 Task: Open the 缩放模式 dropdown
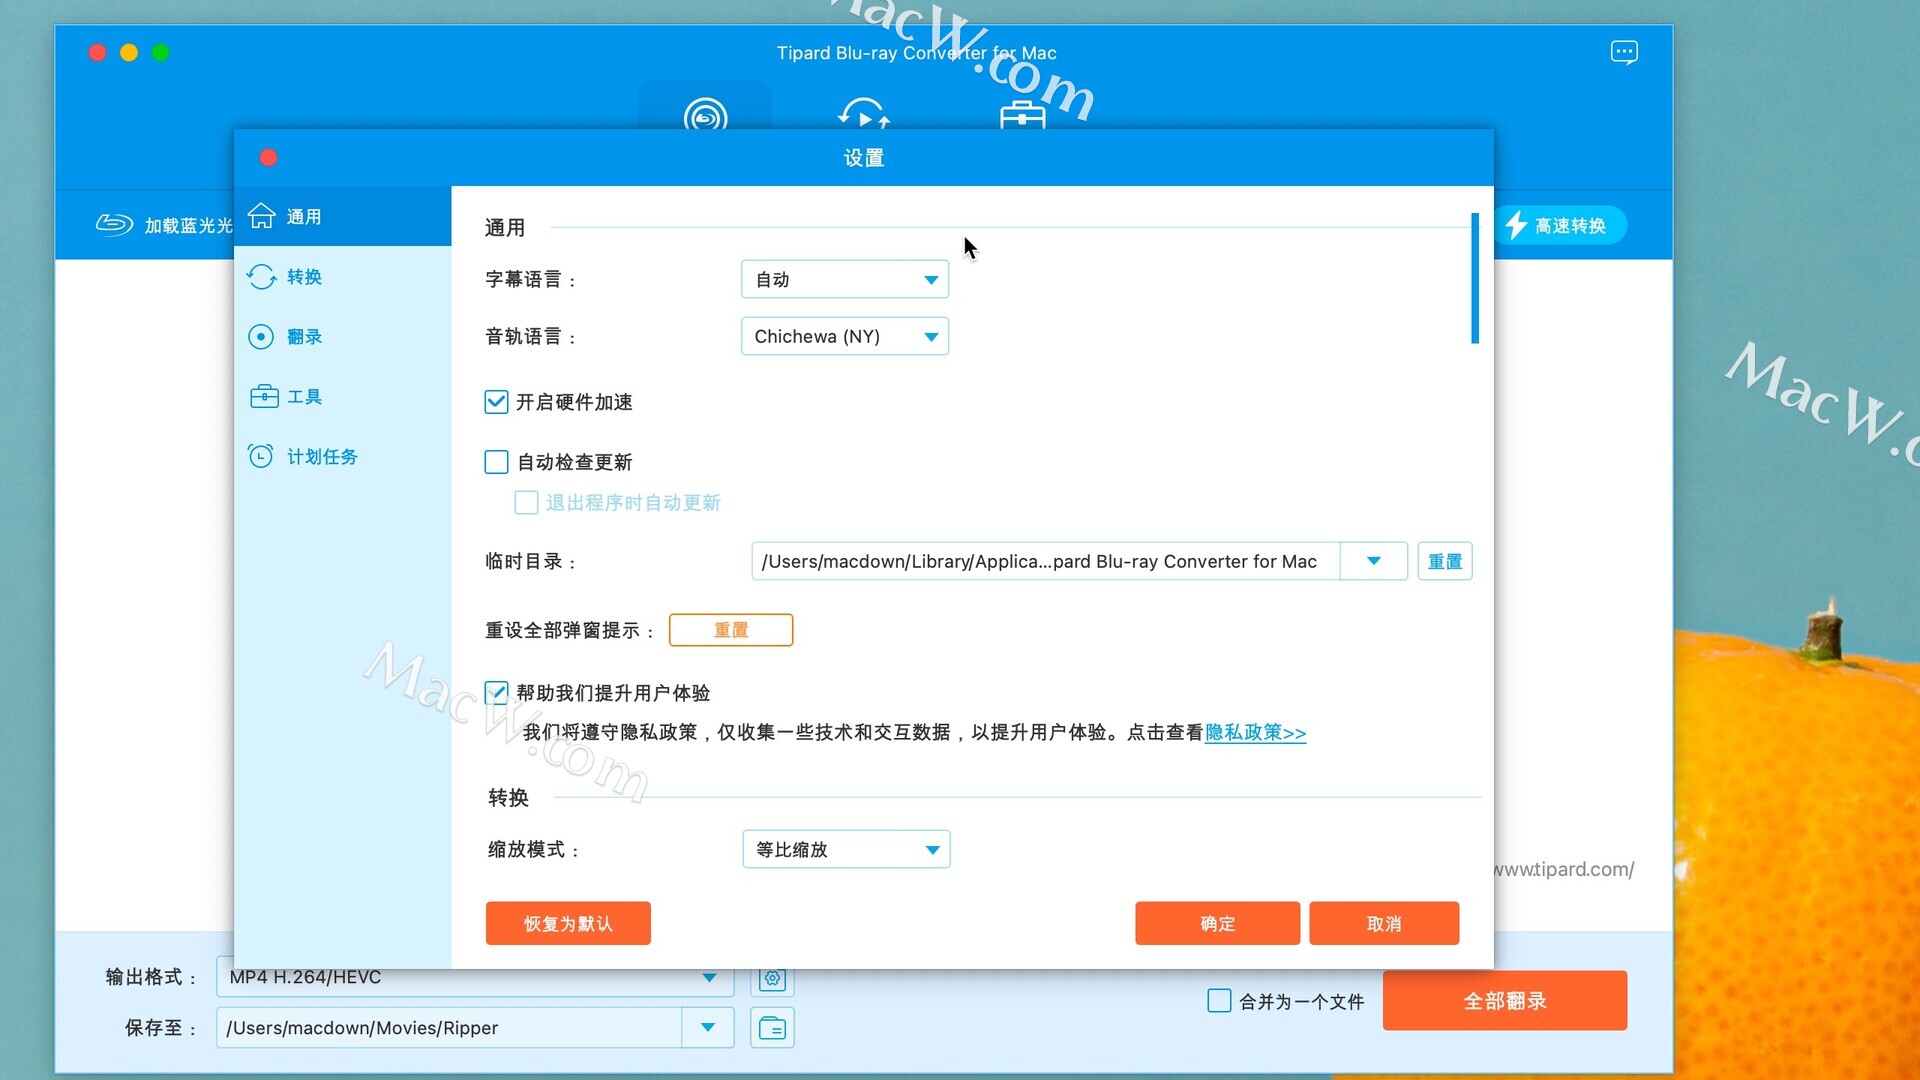click(x=846, y=849)
